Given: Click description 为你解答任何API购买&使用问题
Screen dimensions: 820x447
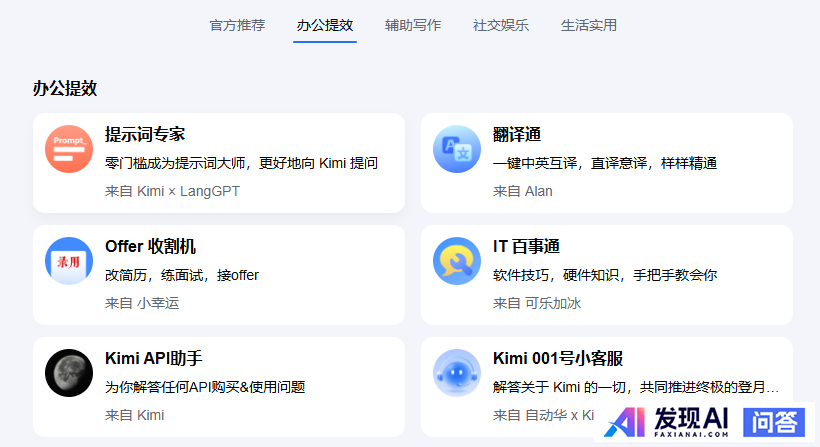Looking at the screenshot, I should click(x=205, y=387).
